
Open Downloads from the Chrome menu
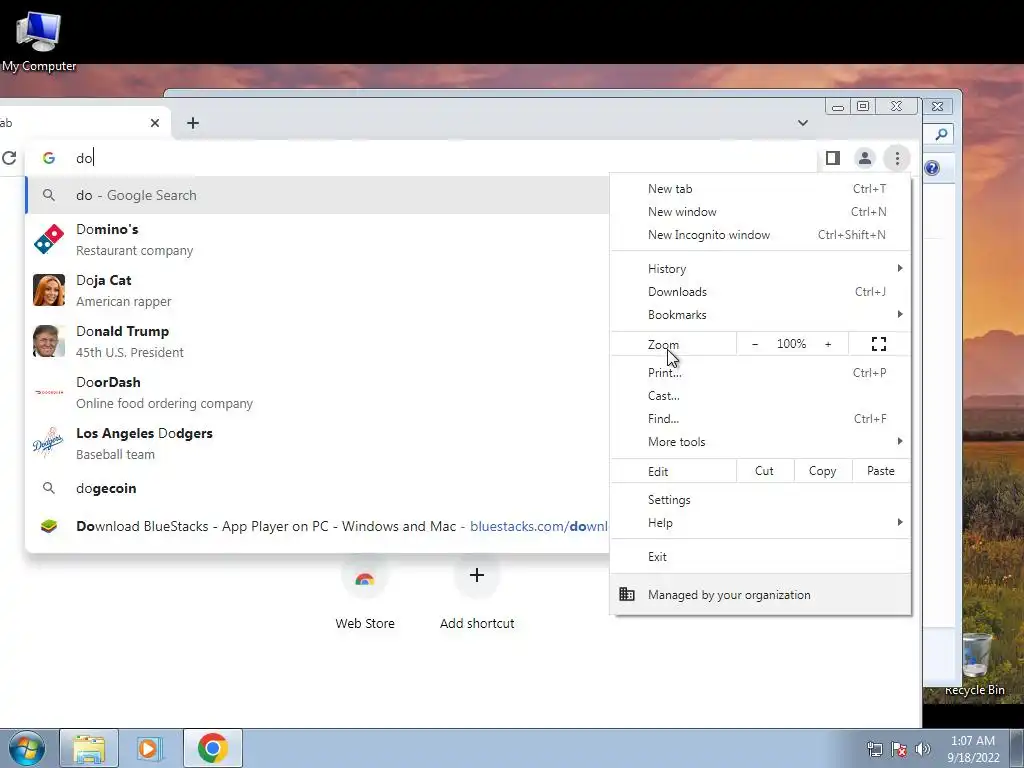(760, 291)
